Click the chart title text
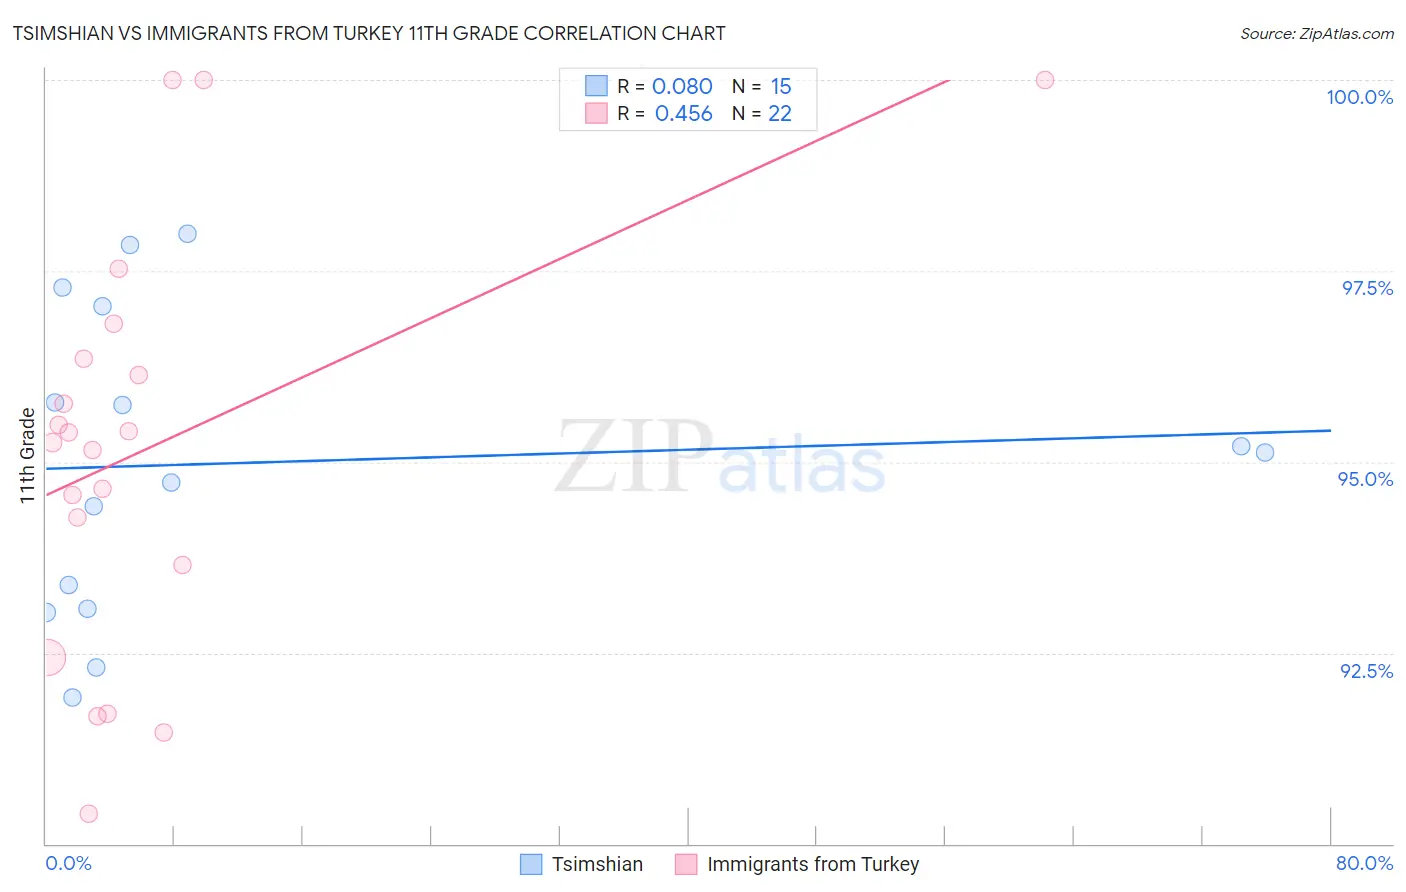1406x892 pixels. (x=369, y=33)
